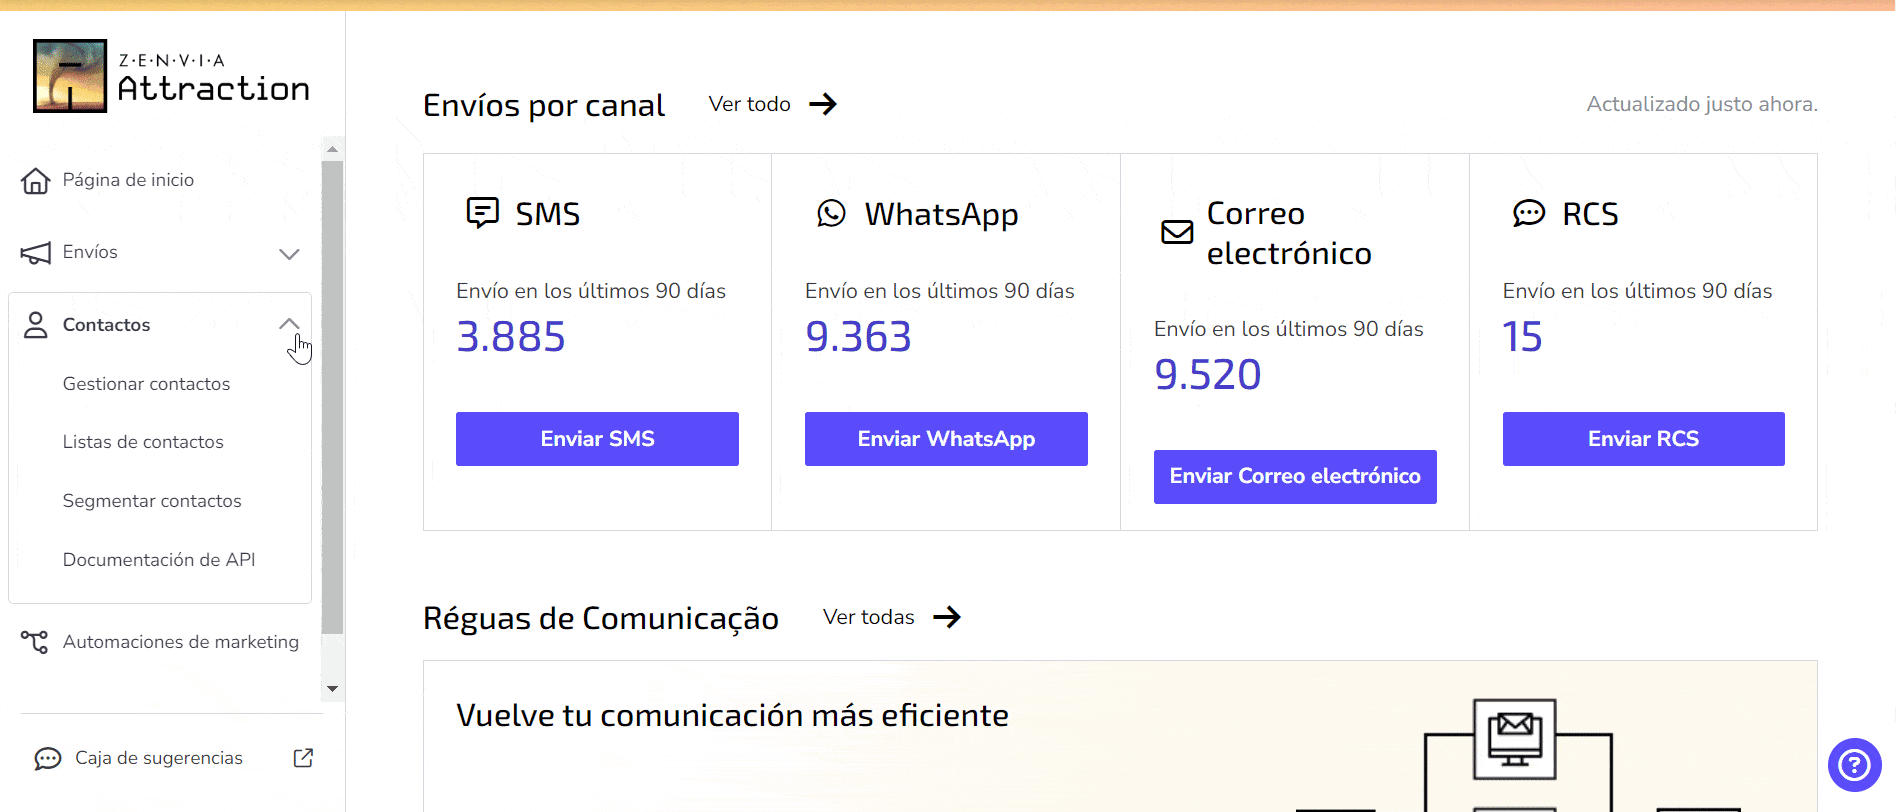
Task: Expand the Envíos section
Action: pyautogui.click(x=289, y=254)
